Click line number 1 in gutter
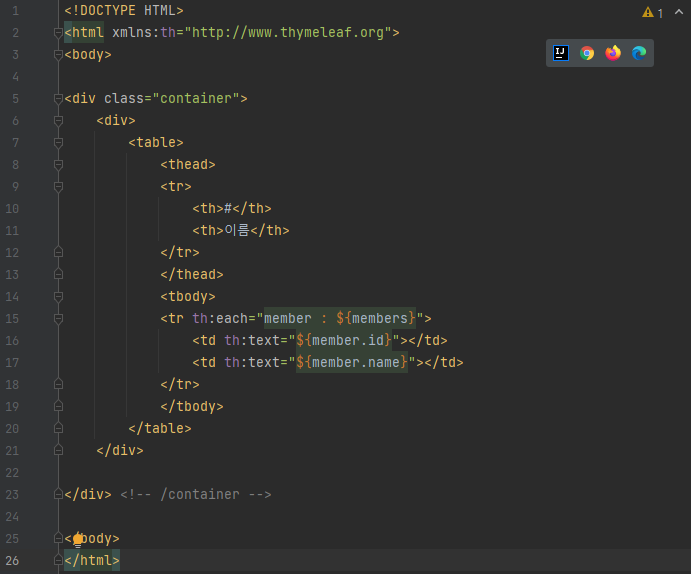This screenshot has width=691, height=574. pos(15,11)
